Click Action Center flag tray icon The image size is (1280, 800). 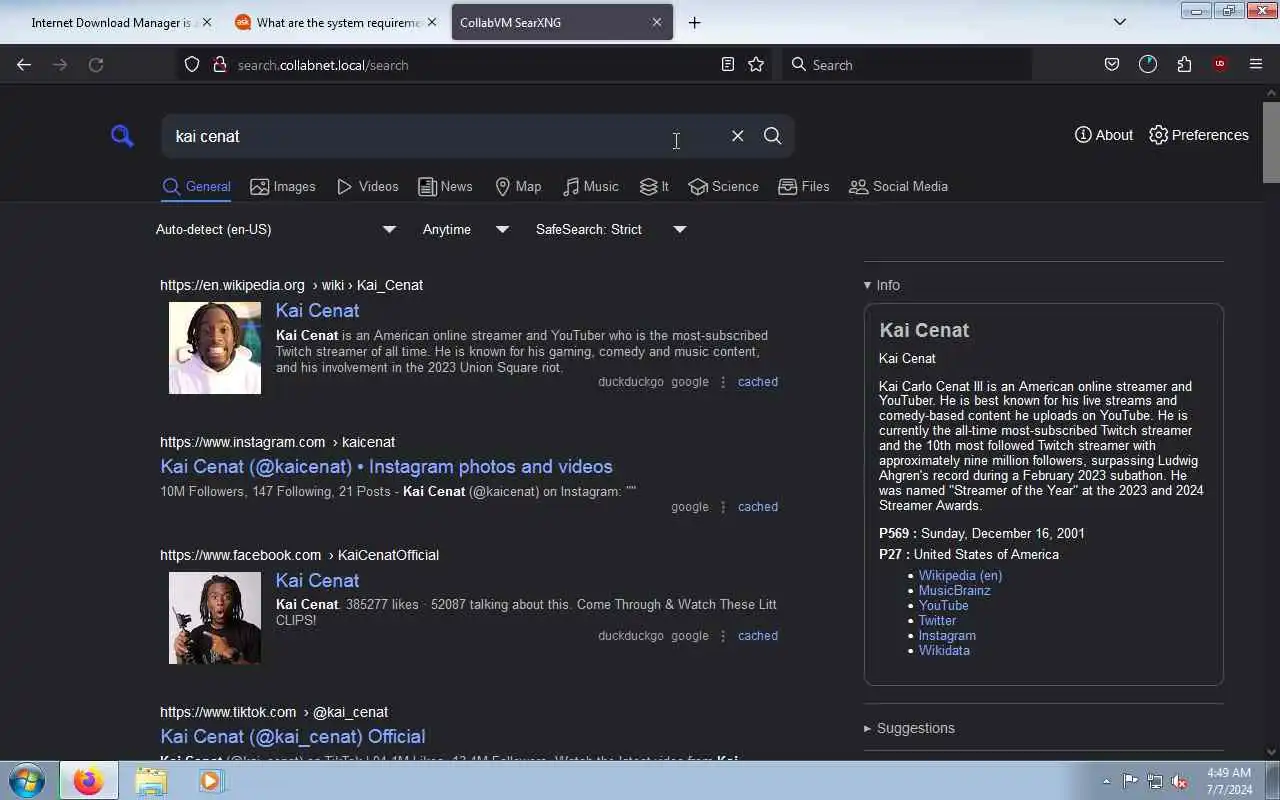point(1130,781)
